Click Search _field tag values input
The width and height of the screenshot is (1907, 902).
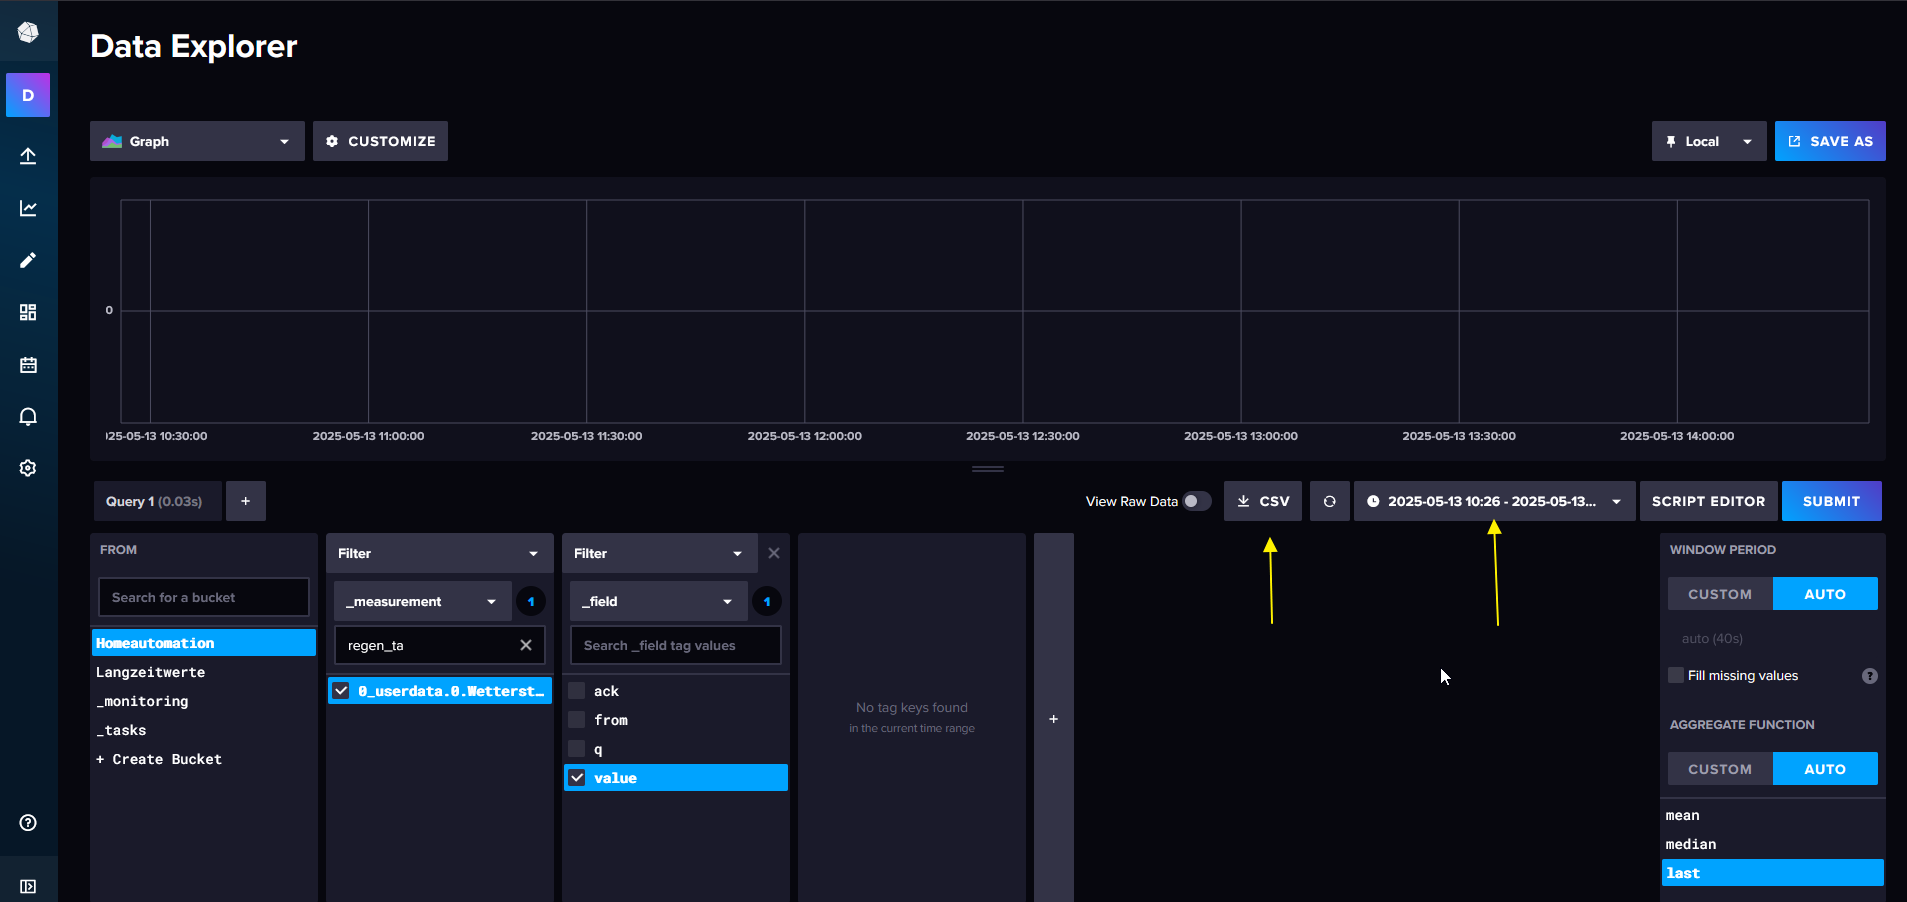pyautogui.click(x=676, y=645)
